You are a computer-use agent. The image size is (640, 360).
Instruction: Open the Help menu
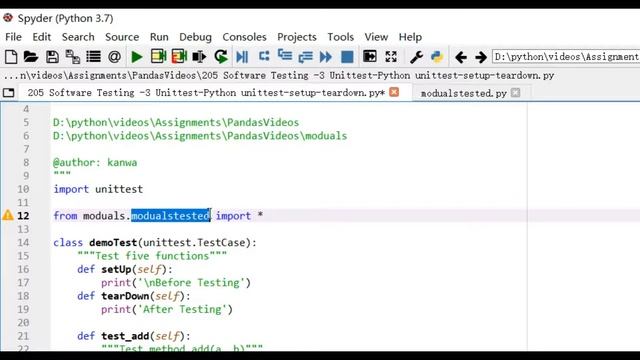(x=410, y=37)
